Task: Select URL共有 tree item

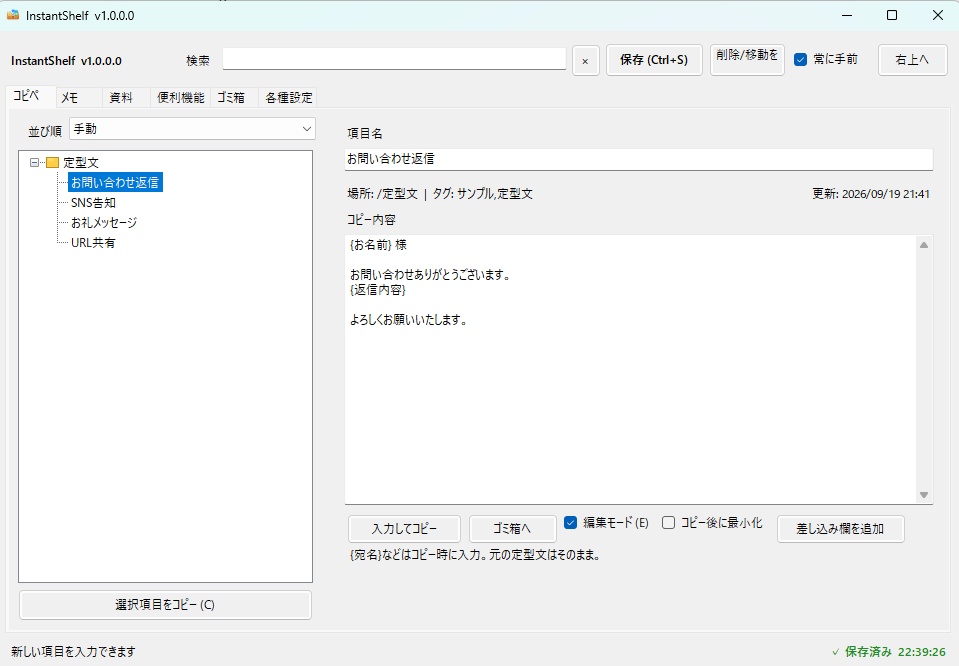Action: pyautogui.click(x=93, y=243)
